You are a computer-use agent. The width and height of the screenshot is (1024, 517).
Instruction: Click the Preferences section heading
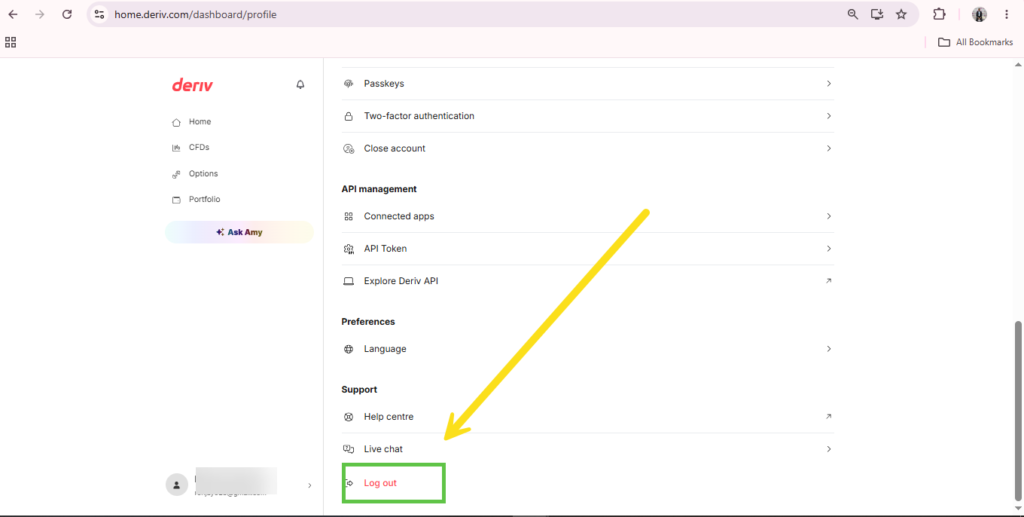[x=368, y=322]
